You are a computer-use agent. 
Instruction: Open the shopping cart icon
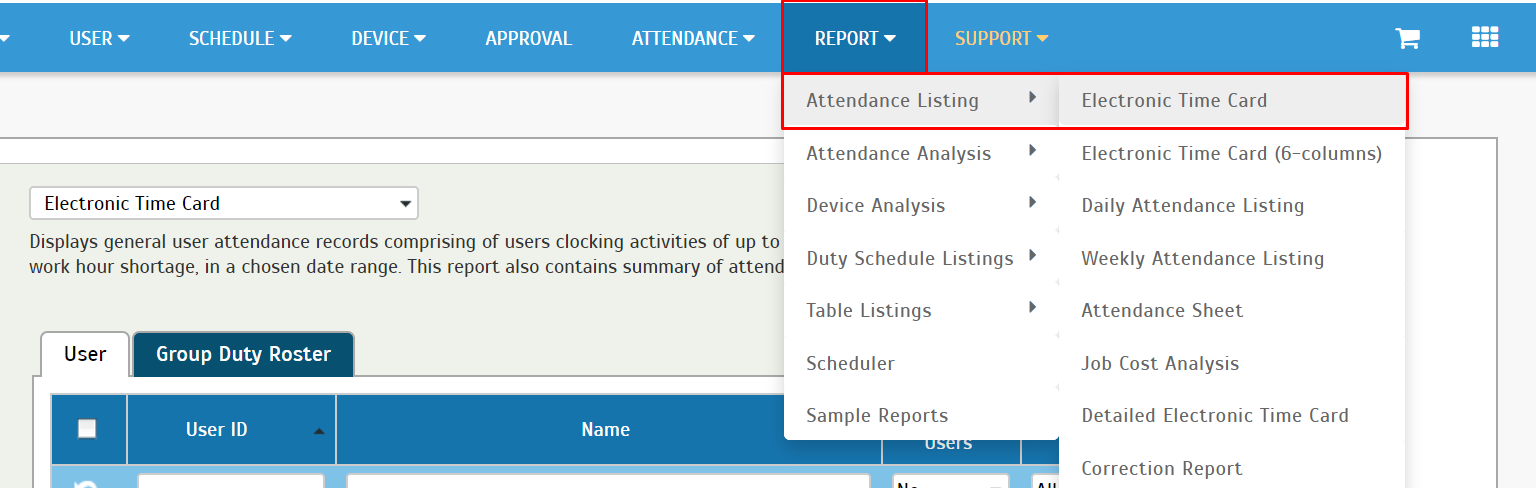tap(1408, 38)
